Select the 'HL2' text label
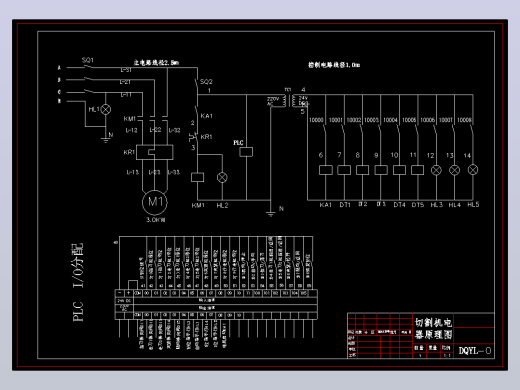The height and width of the screenshot is (390, 520). 222,206
